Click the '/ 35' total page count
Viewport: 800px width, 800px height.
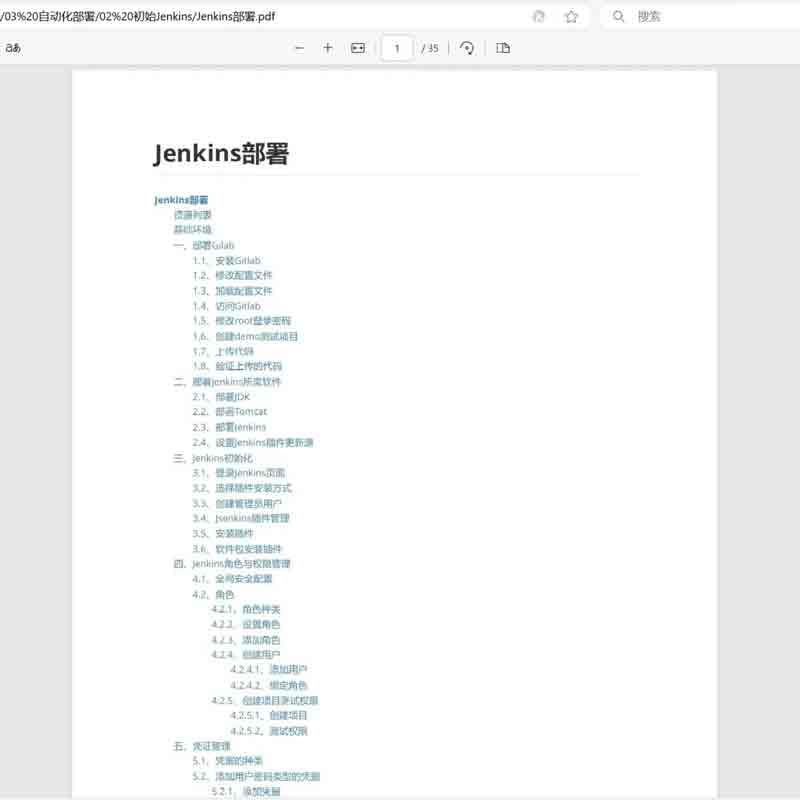(x=430, y=48)
